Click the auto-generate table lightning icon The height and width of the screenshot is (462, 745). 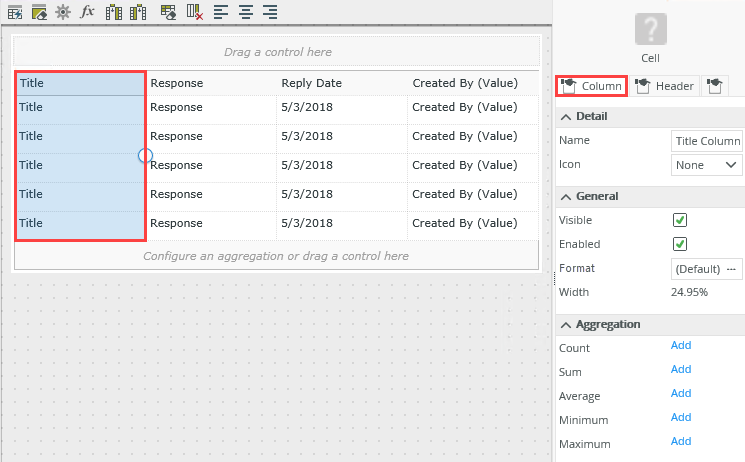click(15, 12)
